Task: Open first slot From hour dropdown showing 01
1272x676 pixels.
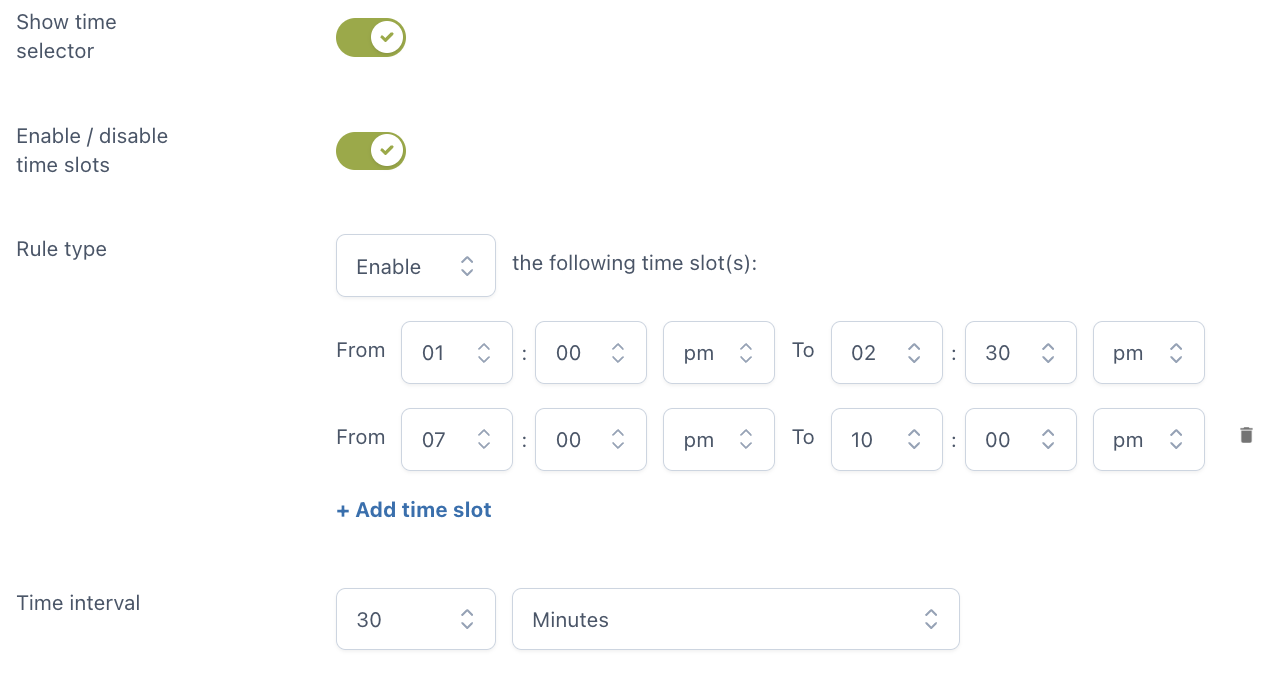Action: point(457,352)
